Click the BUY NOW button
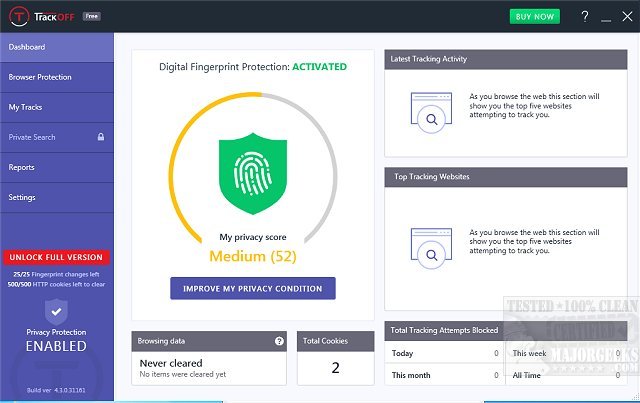640x403 pixels. click(x=535, y=17)
